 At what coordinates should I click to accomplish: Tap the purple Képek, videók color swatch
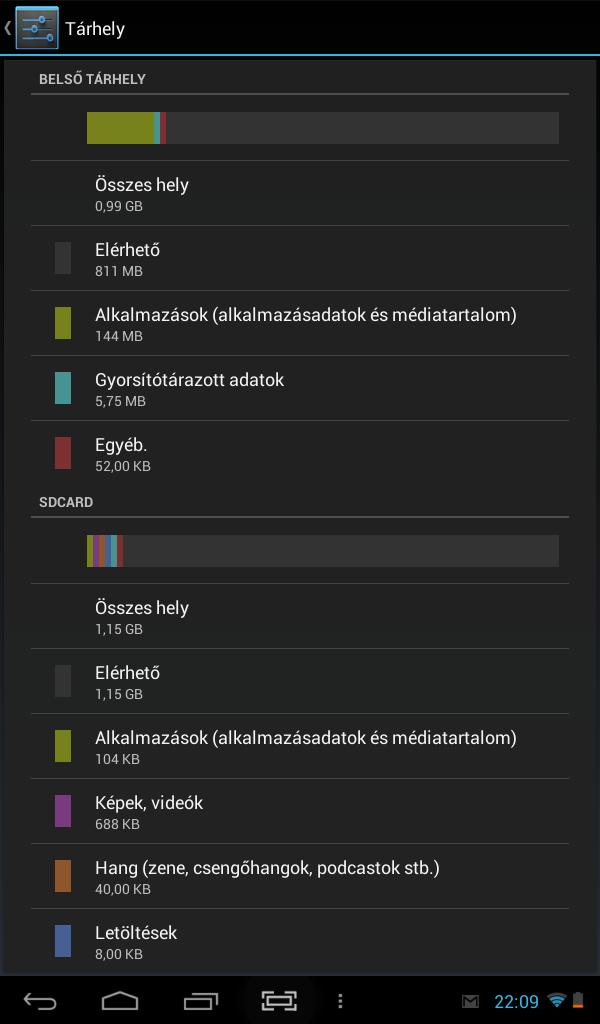63,811
